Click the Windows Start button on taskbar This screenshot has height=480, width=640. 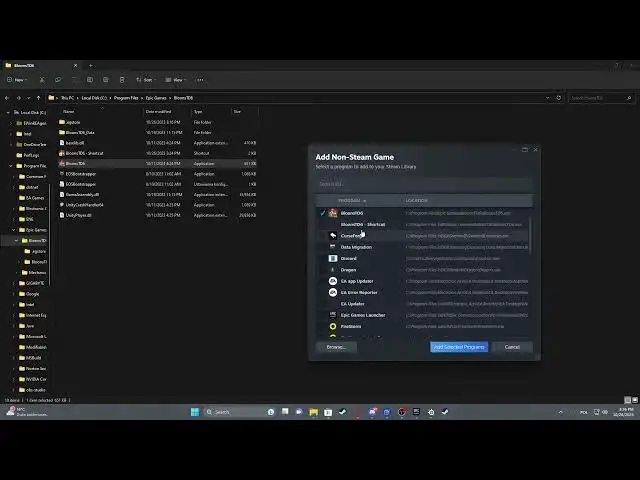193,411
